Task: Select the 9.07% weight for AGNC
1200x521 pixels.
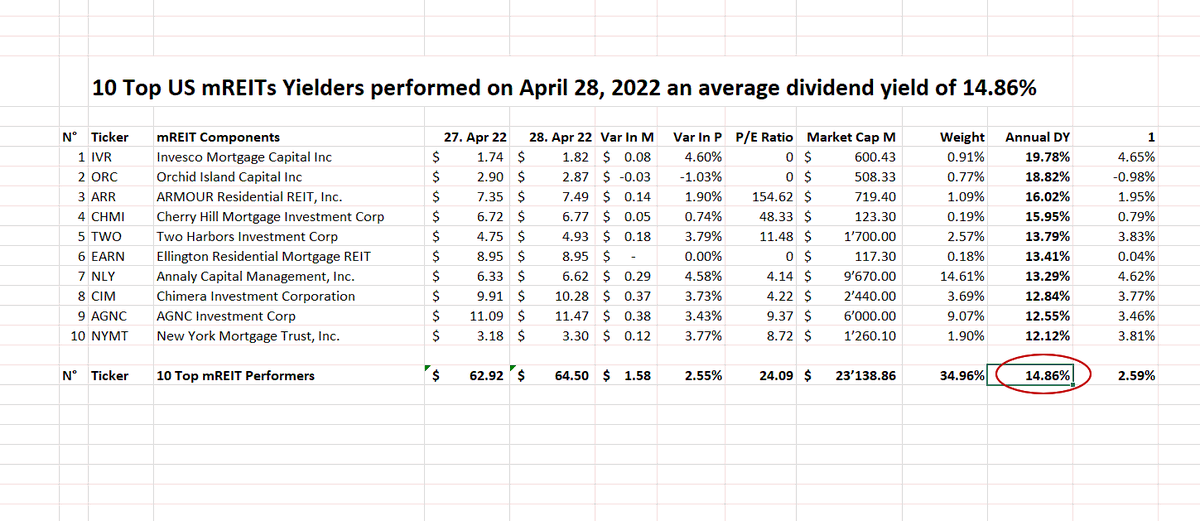Action: coord(966,316)
